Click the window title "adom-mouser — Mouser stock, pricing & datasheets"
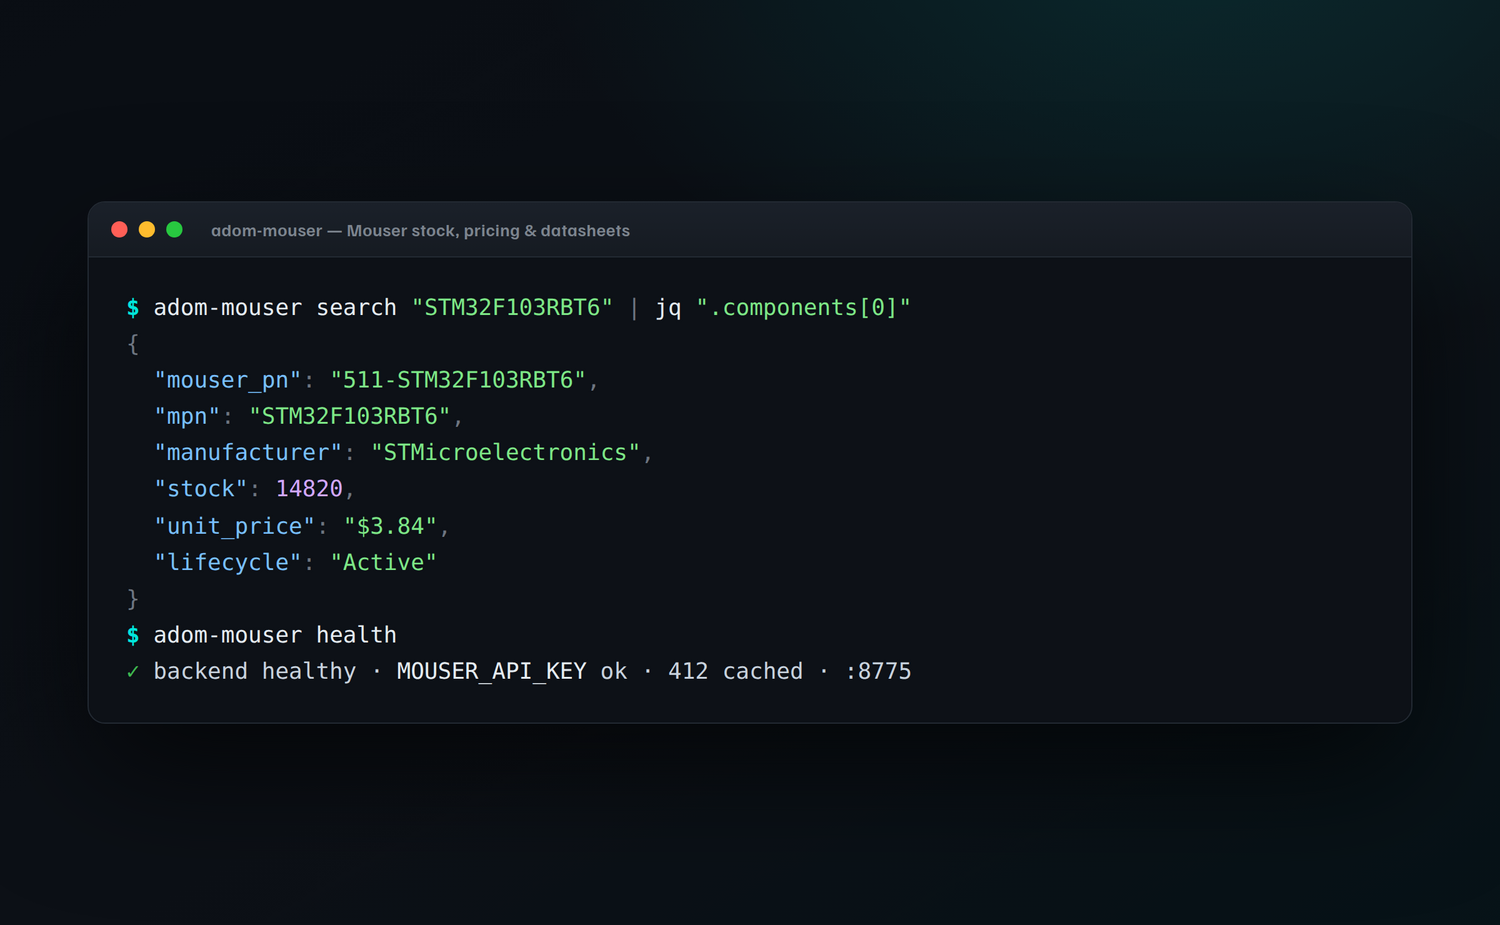The width and height of the screenshot is (1500, 925). [x=420, y=231]
